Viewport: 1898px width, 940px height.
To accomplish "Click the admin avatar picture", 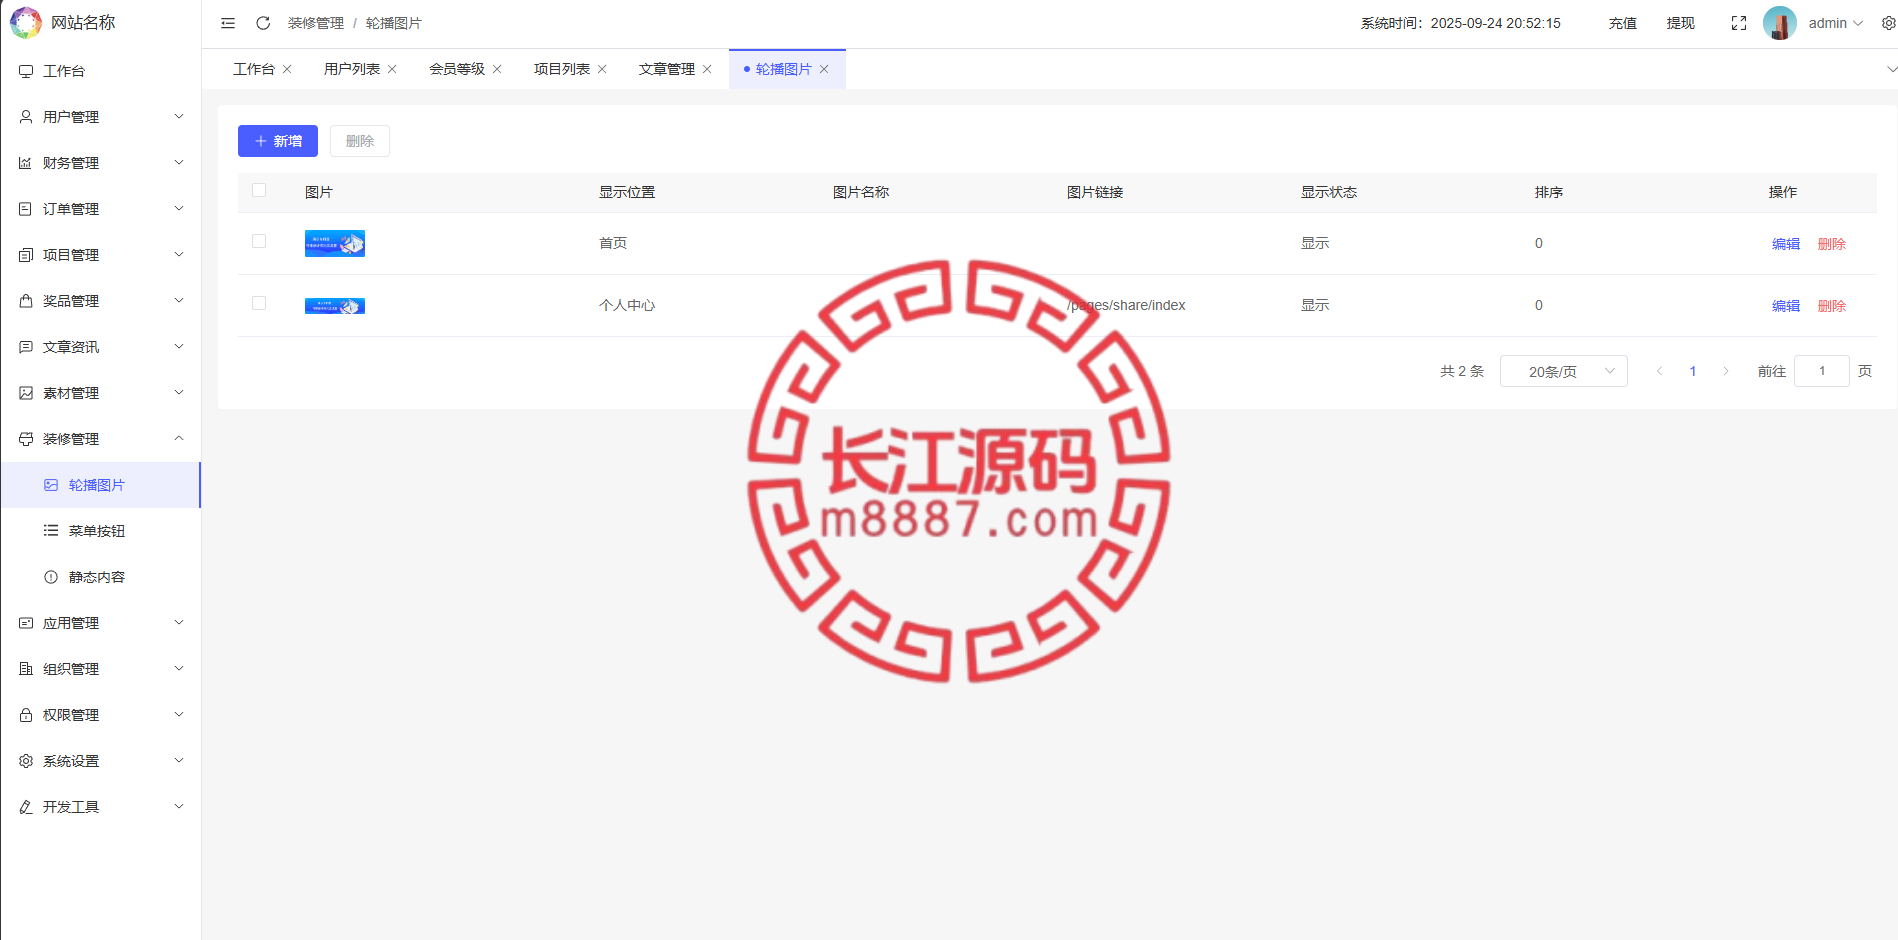I will point(1780,23).
